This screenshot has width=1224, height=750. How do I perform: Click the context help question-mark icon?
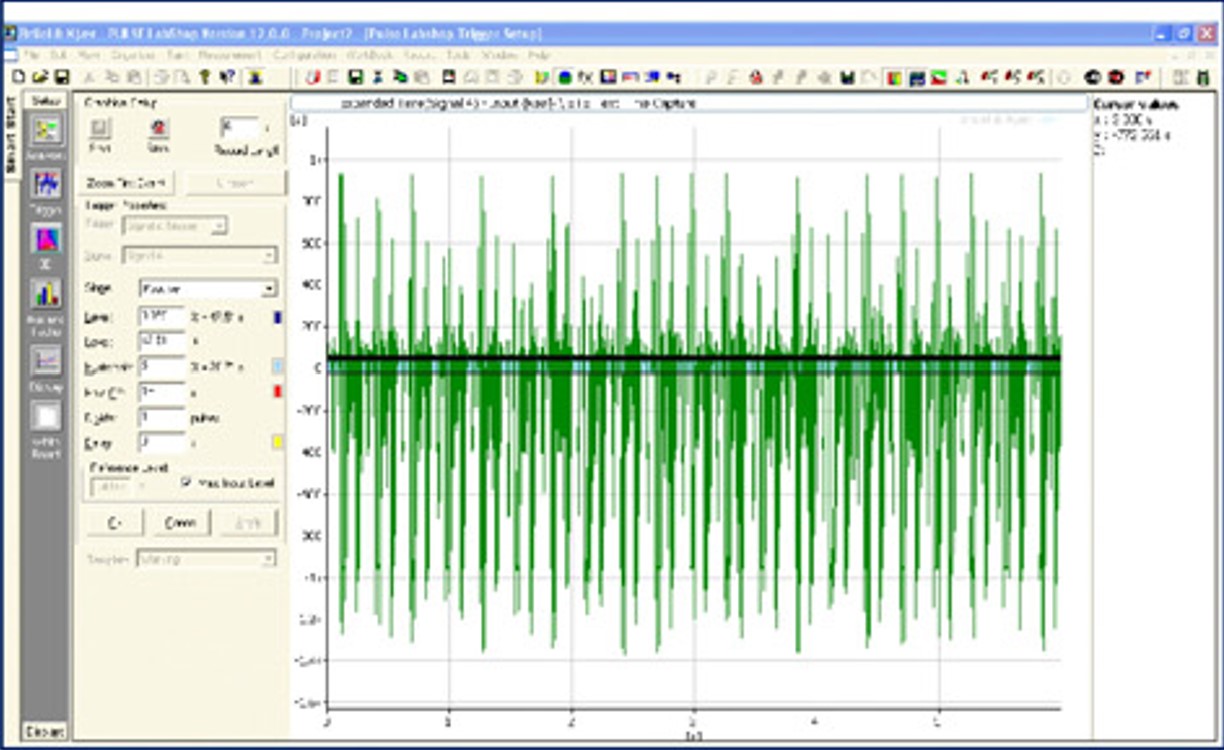coord(227,77)
